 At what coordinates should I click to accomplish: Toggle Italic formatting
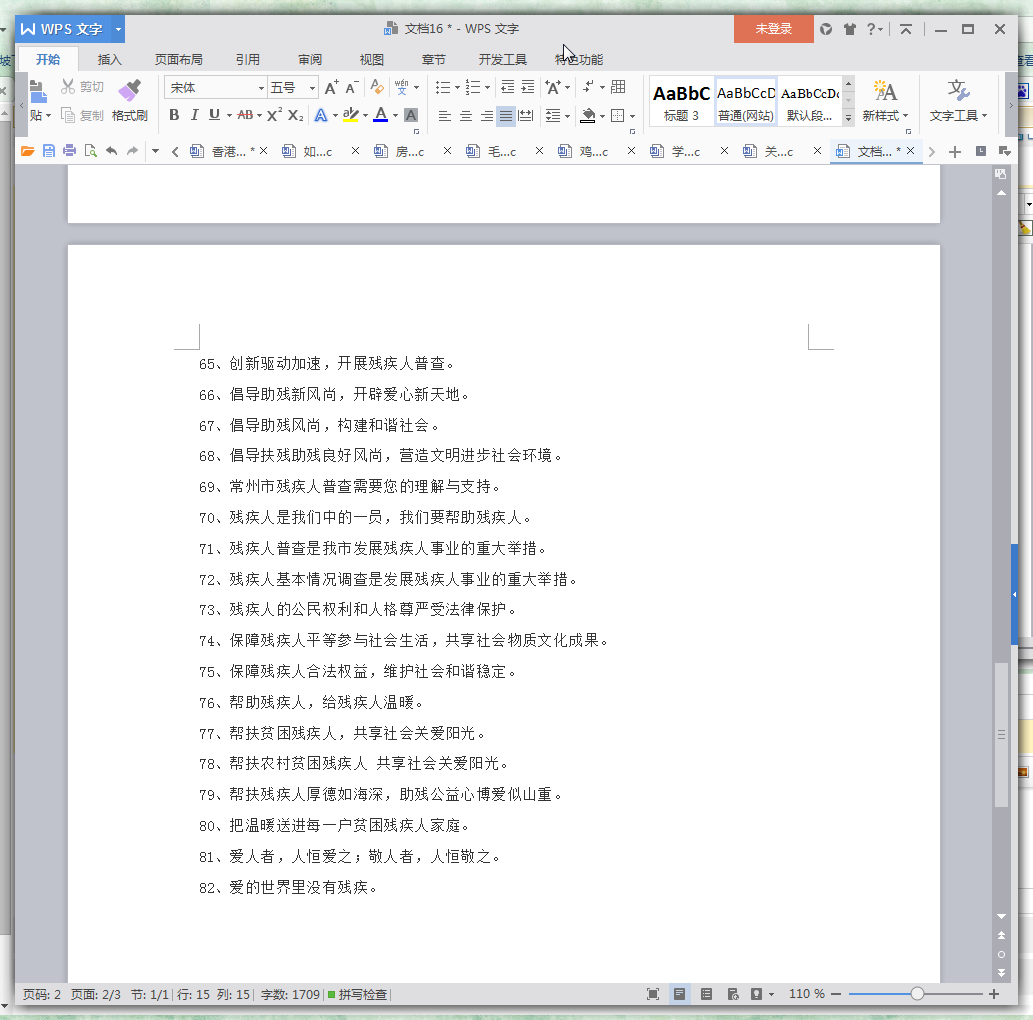(x=194, y=115)
